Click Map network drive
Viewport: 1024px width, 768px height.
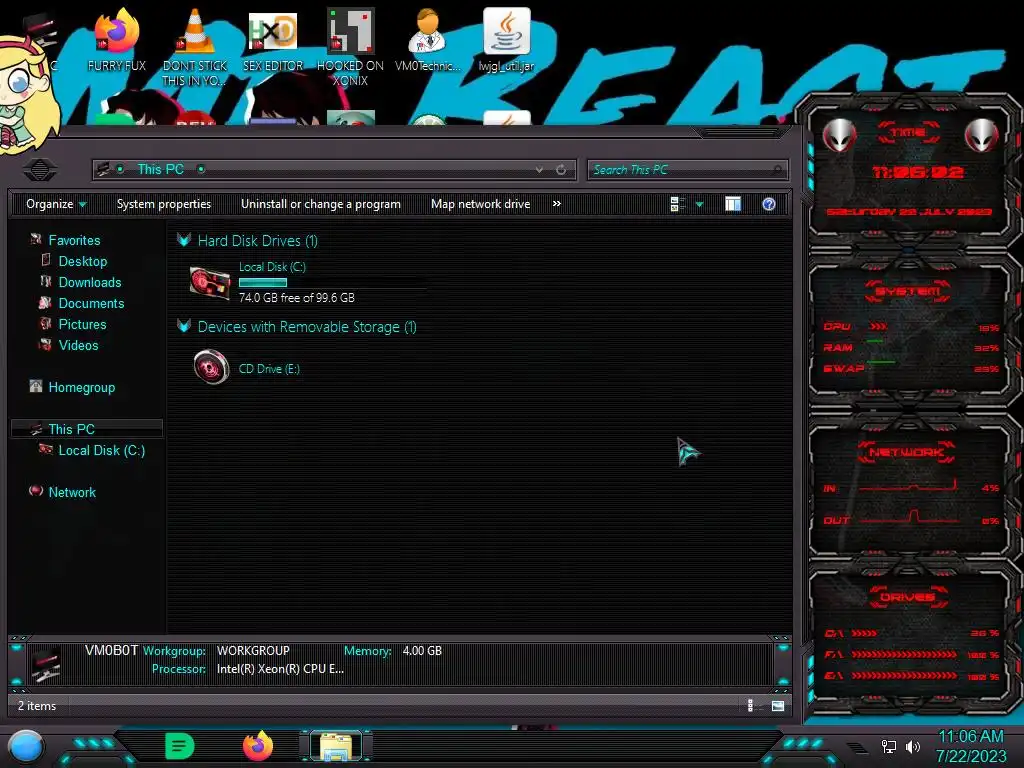coord(481,204)
